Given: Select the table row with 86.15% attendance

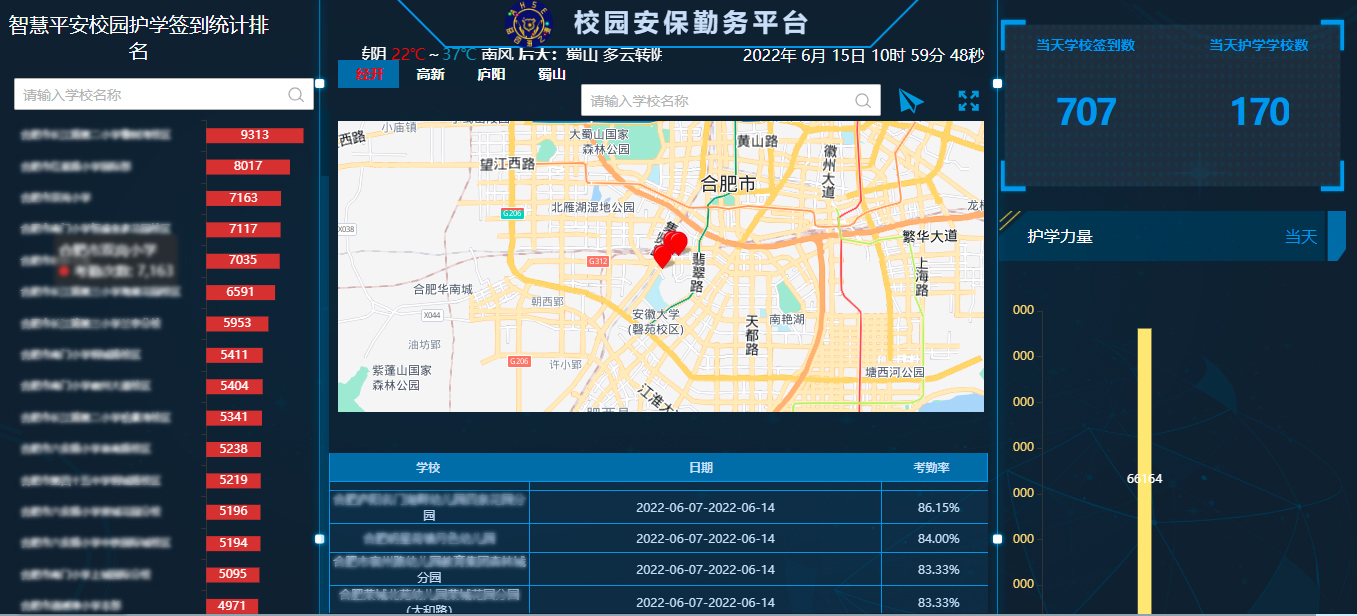Looking at the screenshot, I should pyautogui.click(x=658, y=508).
